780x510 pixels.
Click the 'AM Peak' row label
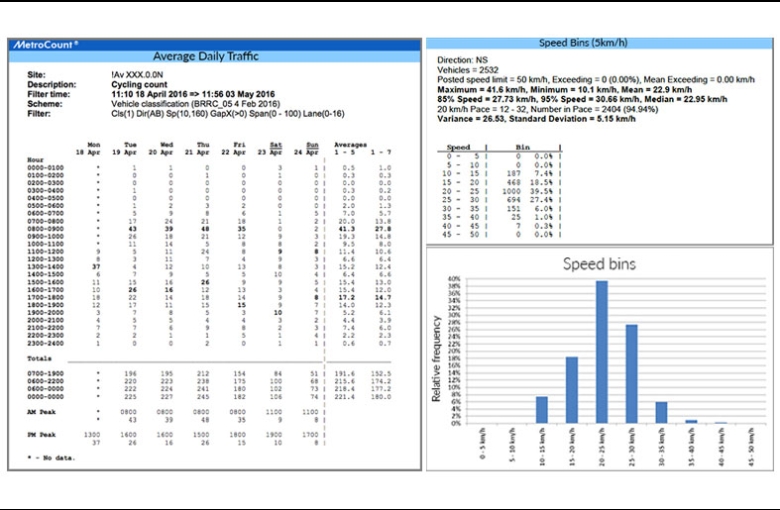coord(41,412)
